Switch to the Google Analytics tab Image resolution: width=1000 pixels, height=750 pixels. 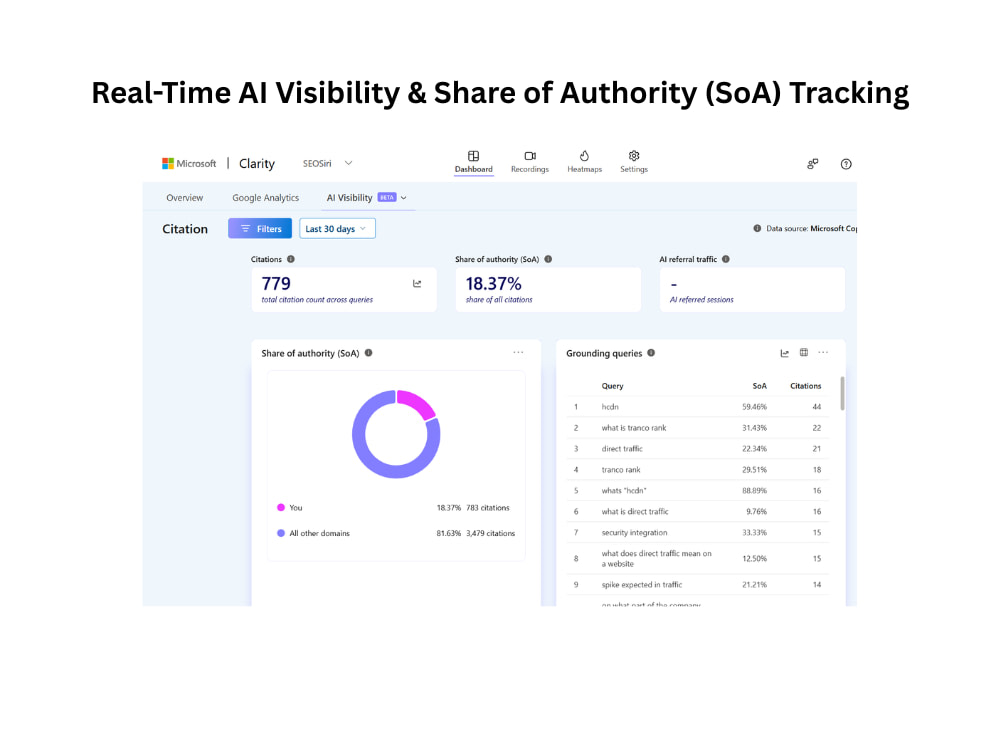(265, 198)
